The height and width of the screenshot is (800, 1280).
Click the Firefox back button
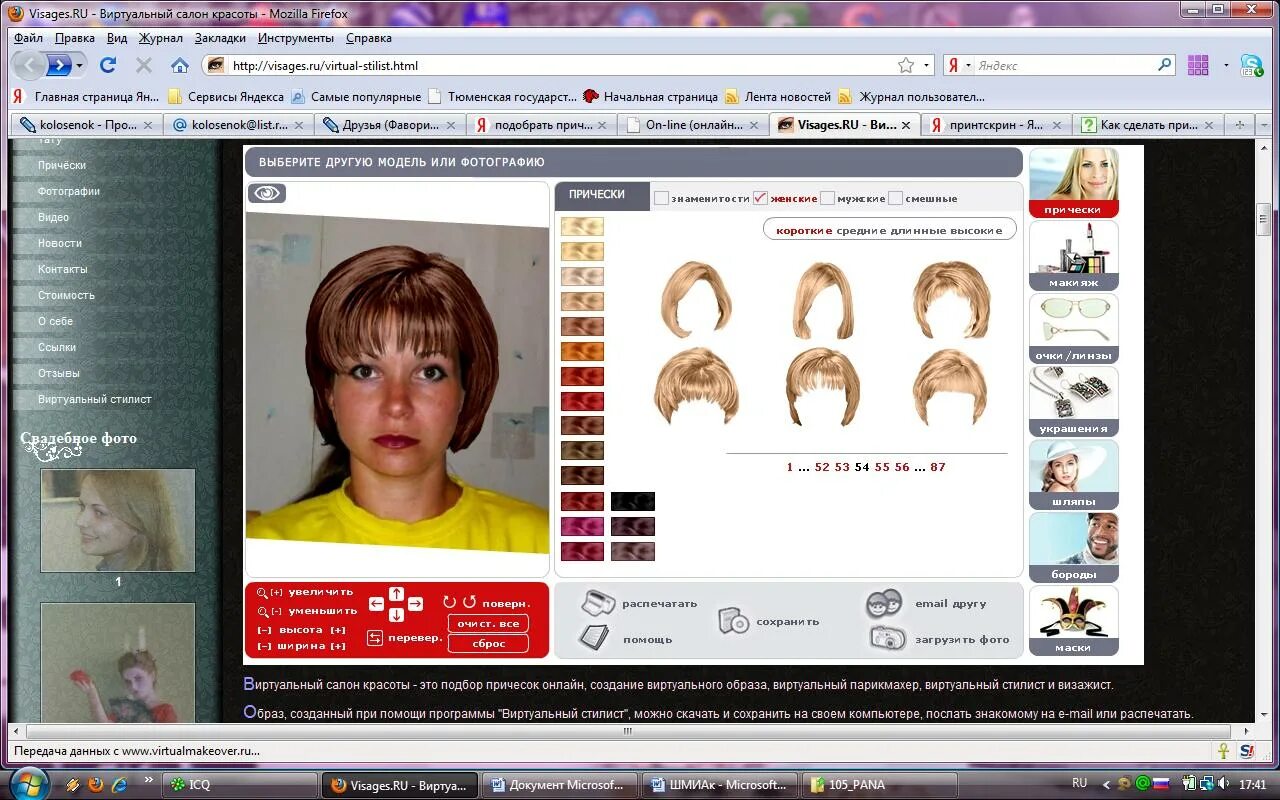pyautogui.click(x=29, y=65)
